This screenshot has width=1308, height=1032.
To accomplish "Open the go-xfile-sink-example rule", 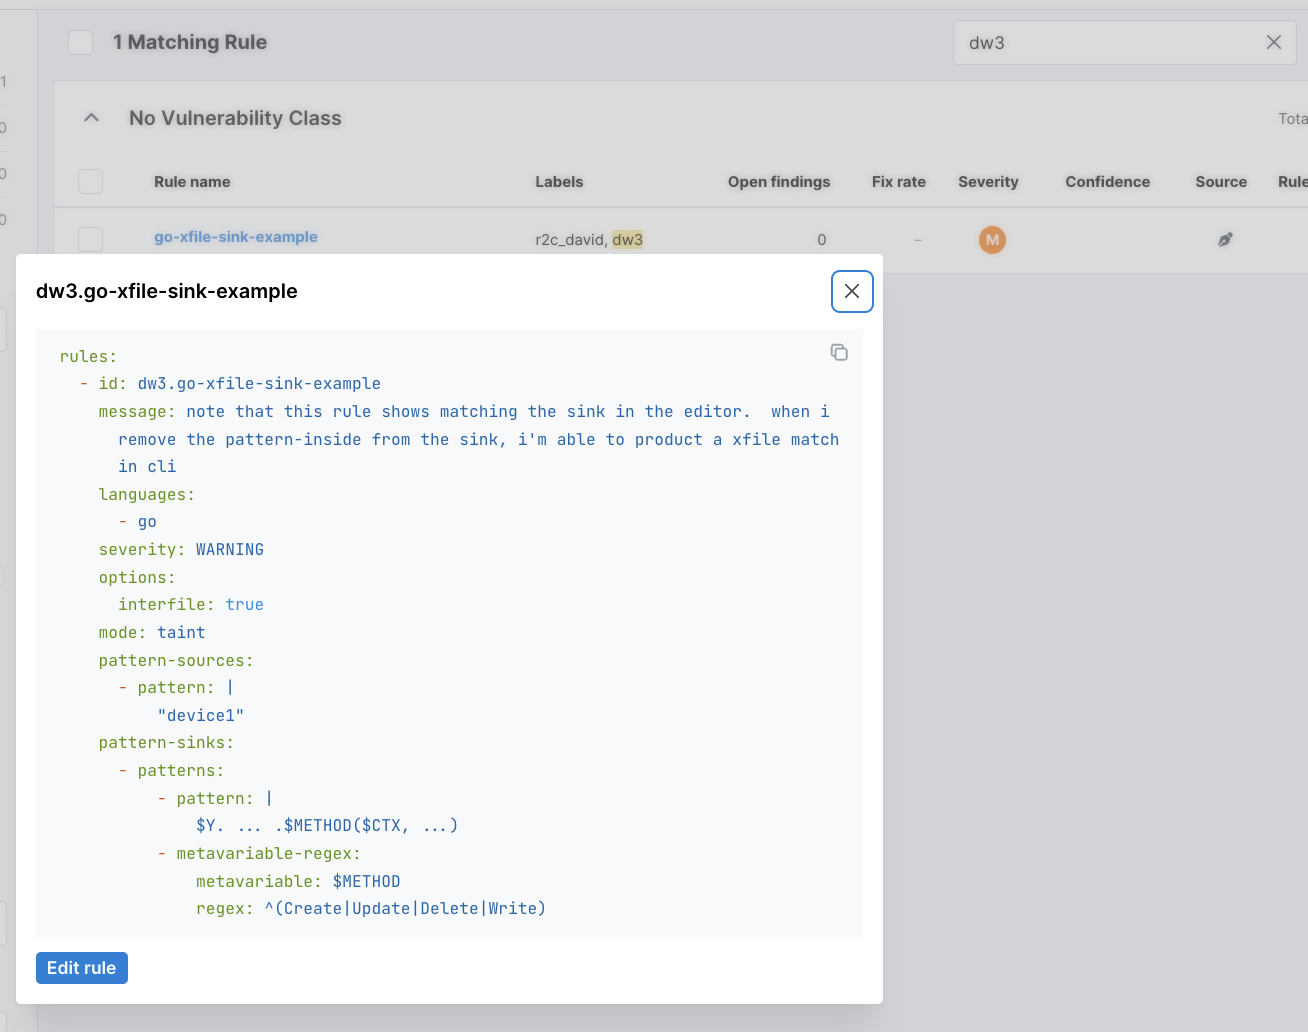I will coord(235,237).
